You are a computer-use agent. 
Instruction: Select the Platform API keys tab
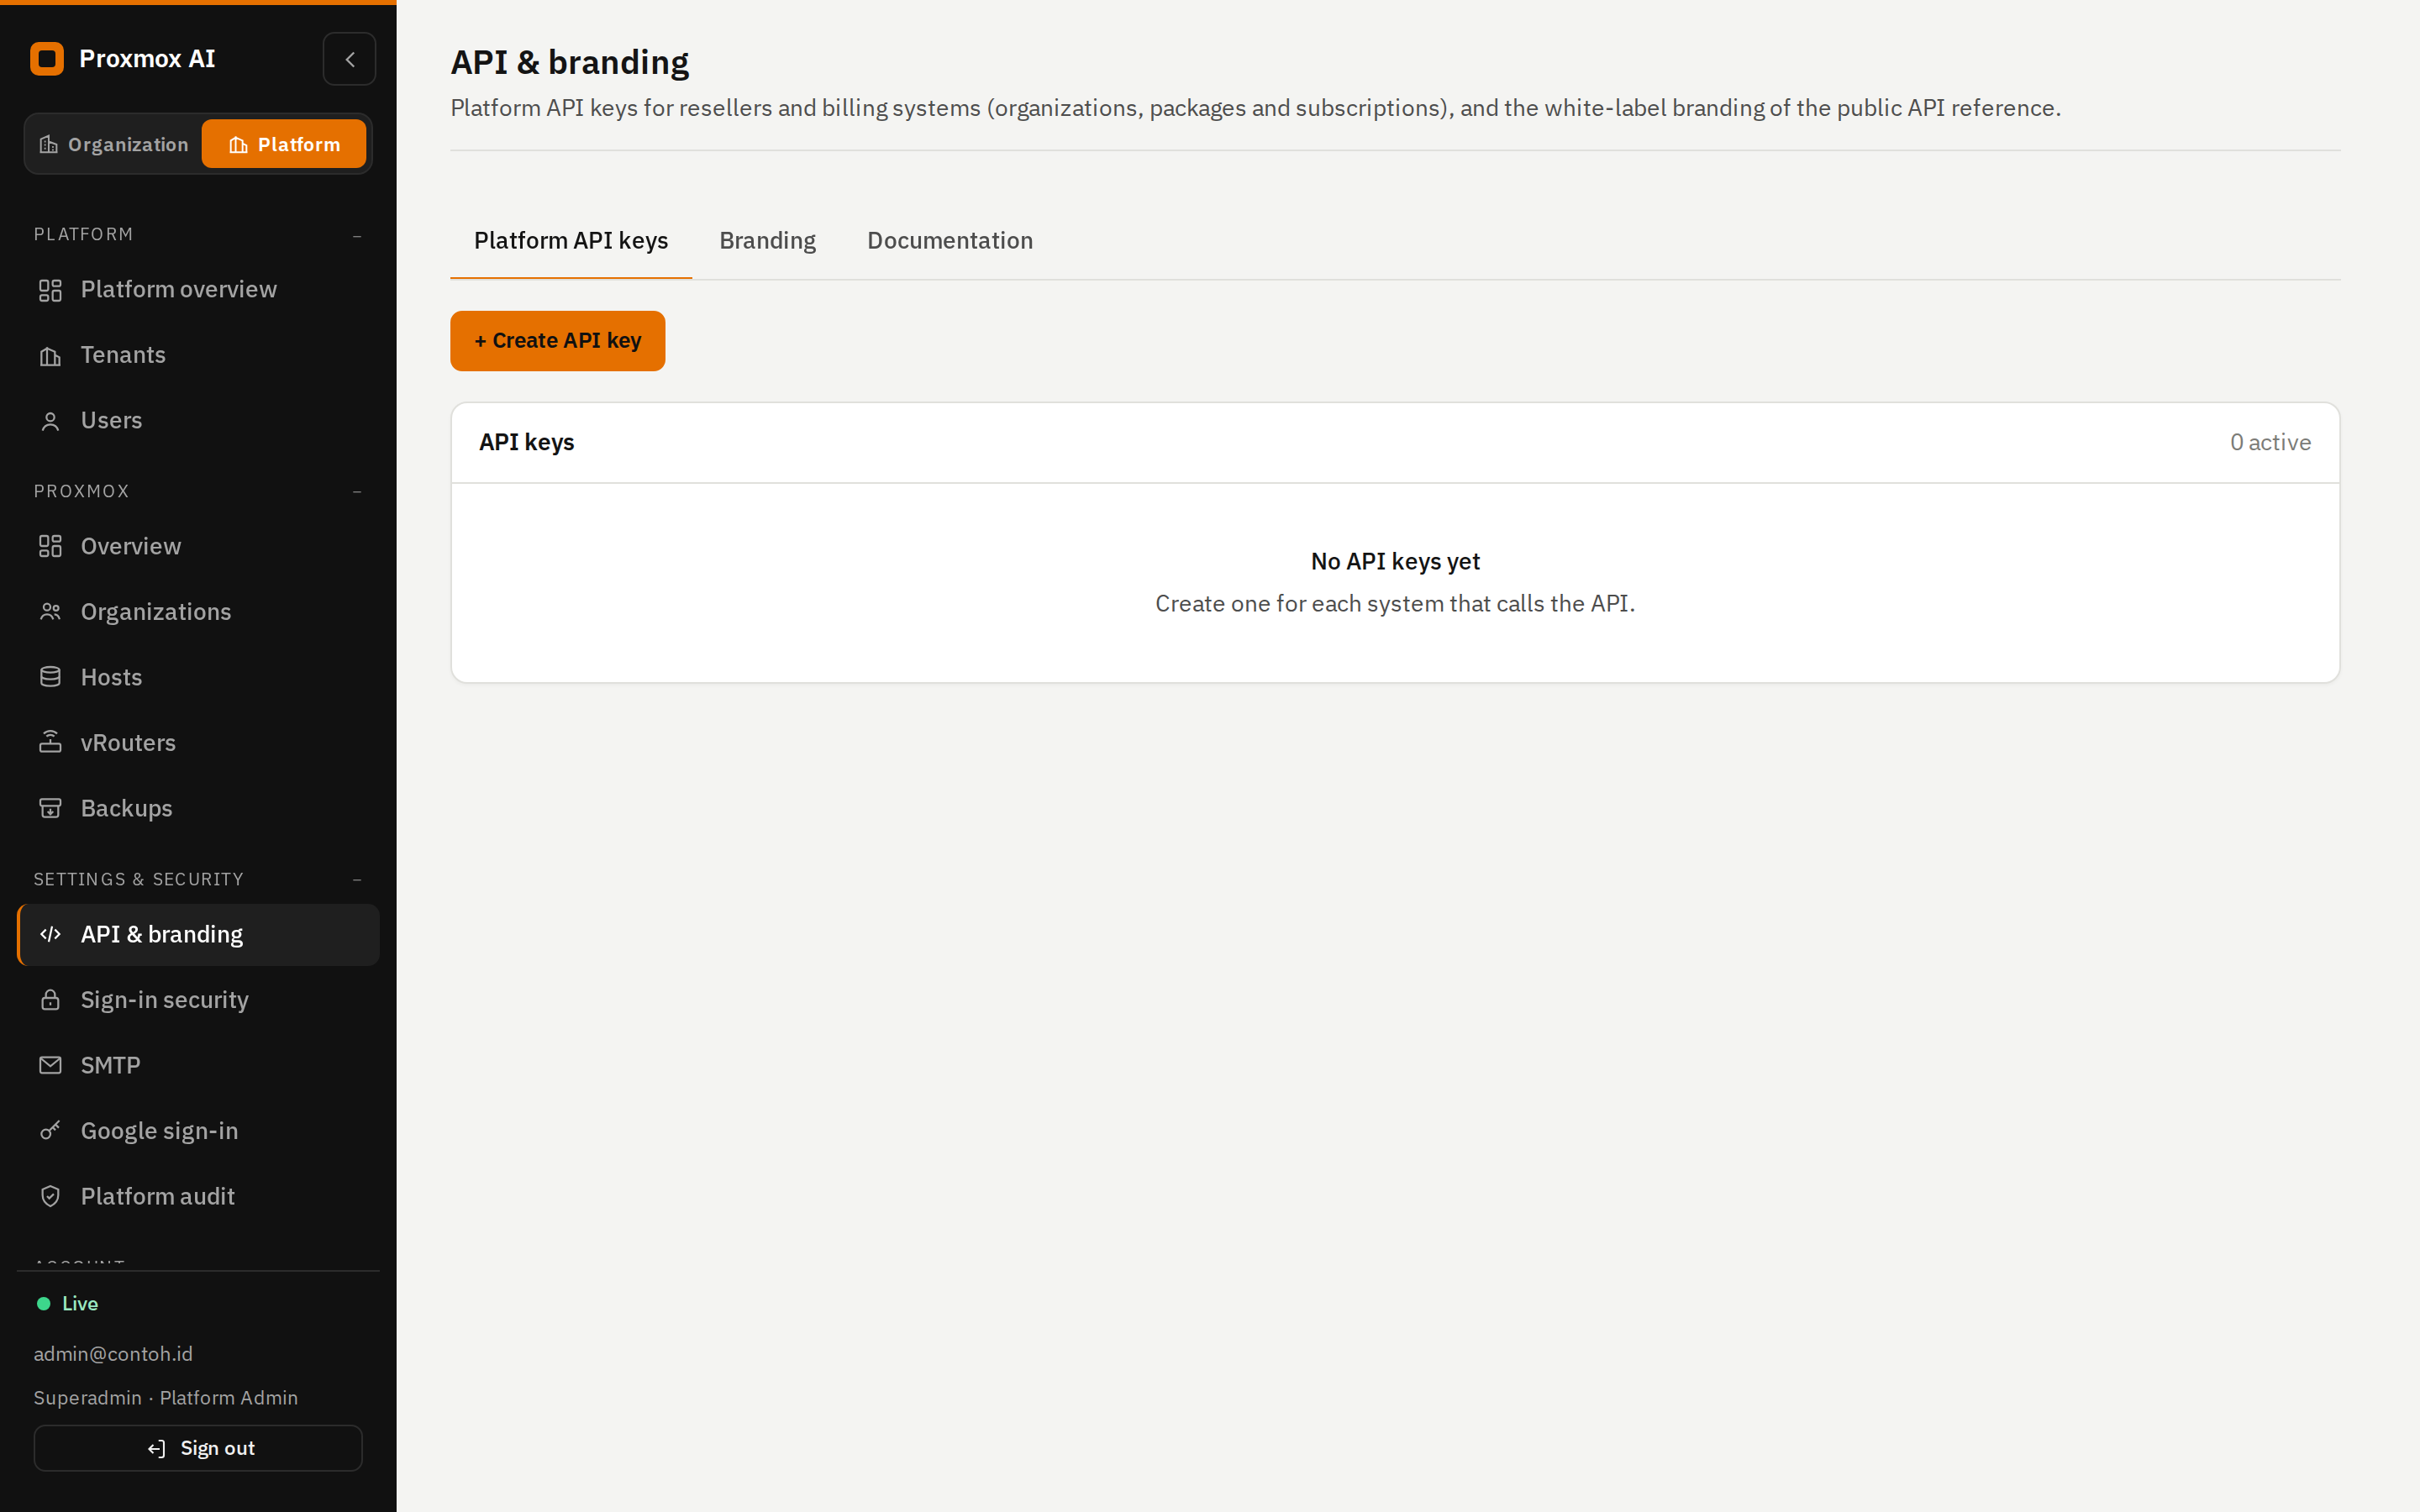coord(571,241)
